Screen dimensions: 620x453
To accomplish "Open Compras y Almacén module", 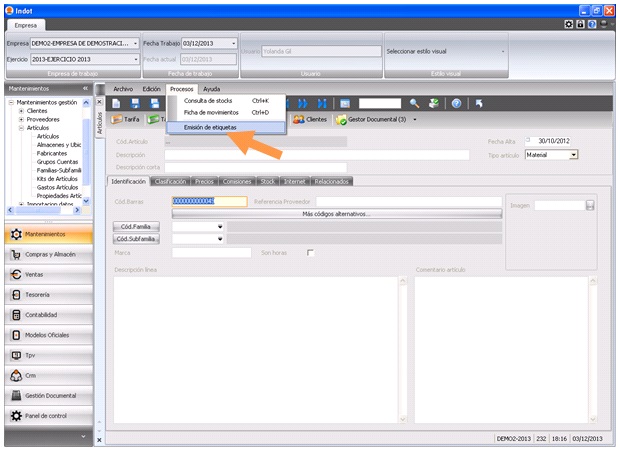I will coord(50,254).
